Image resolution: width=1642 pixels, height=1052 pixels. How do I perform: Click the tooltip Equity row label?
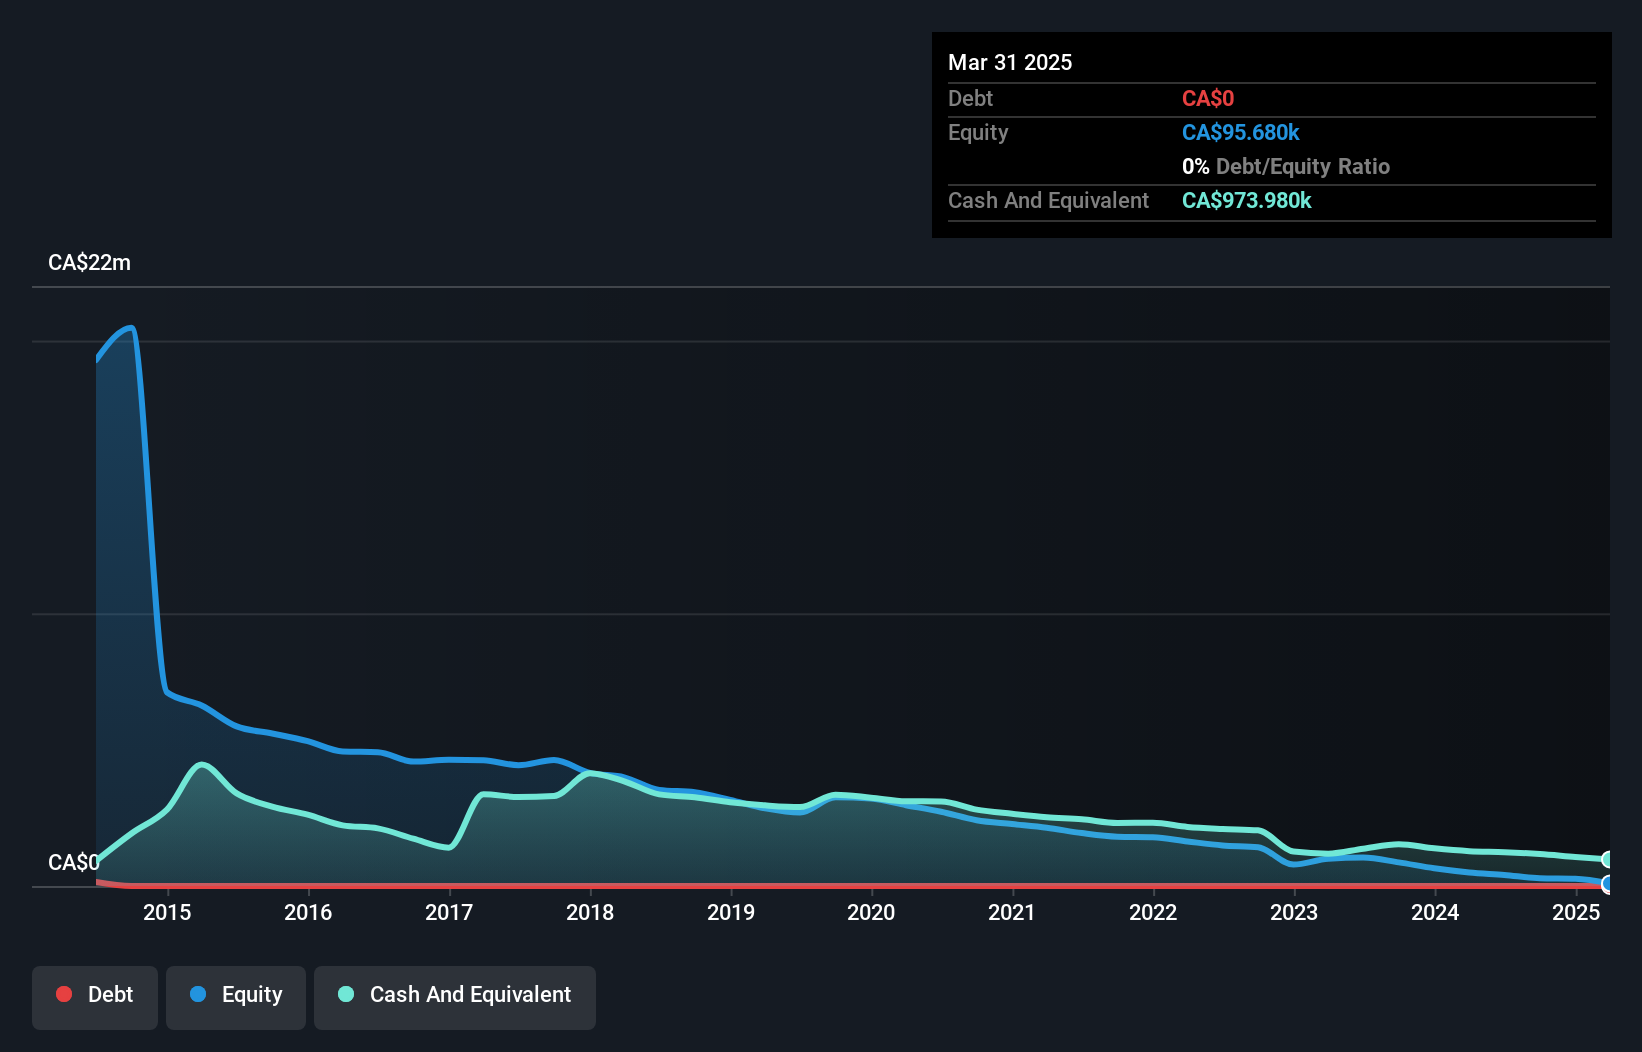click(x=978, y=133)
